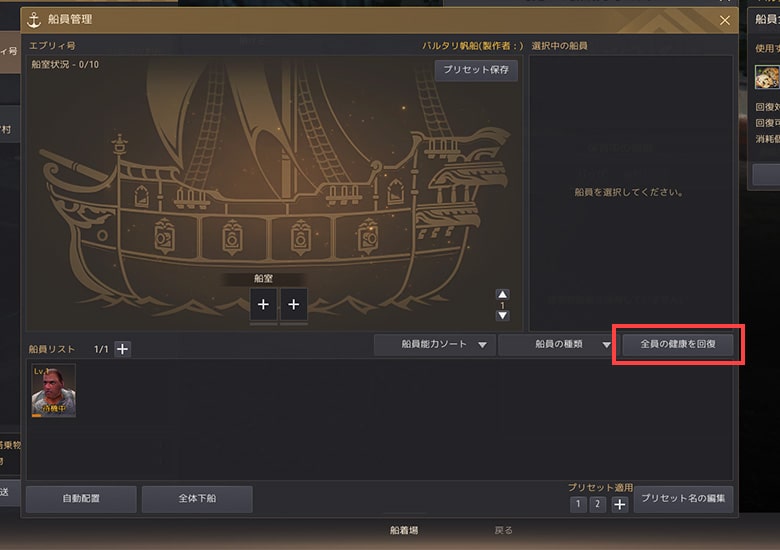Add sailor to second cabin plus slot
The height and width of the screenshot is (550, 780).
pyautogui.click(x=293, y=304)
